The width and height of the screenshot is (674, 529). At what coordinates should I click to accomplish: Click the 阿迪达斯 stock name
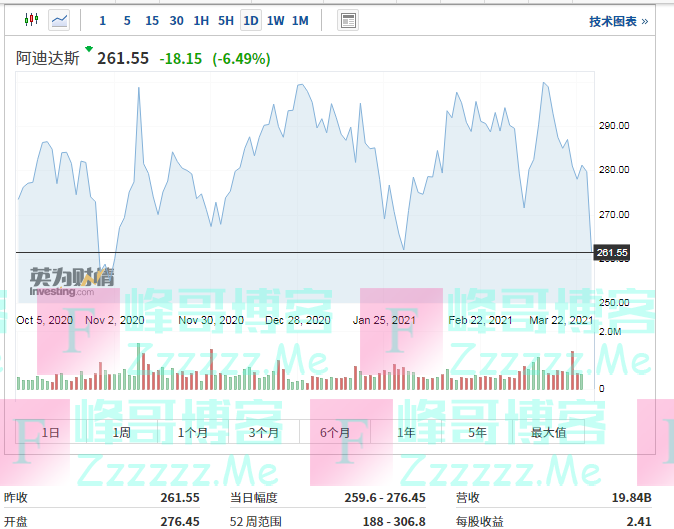48,58
